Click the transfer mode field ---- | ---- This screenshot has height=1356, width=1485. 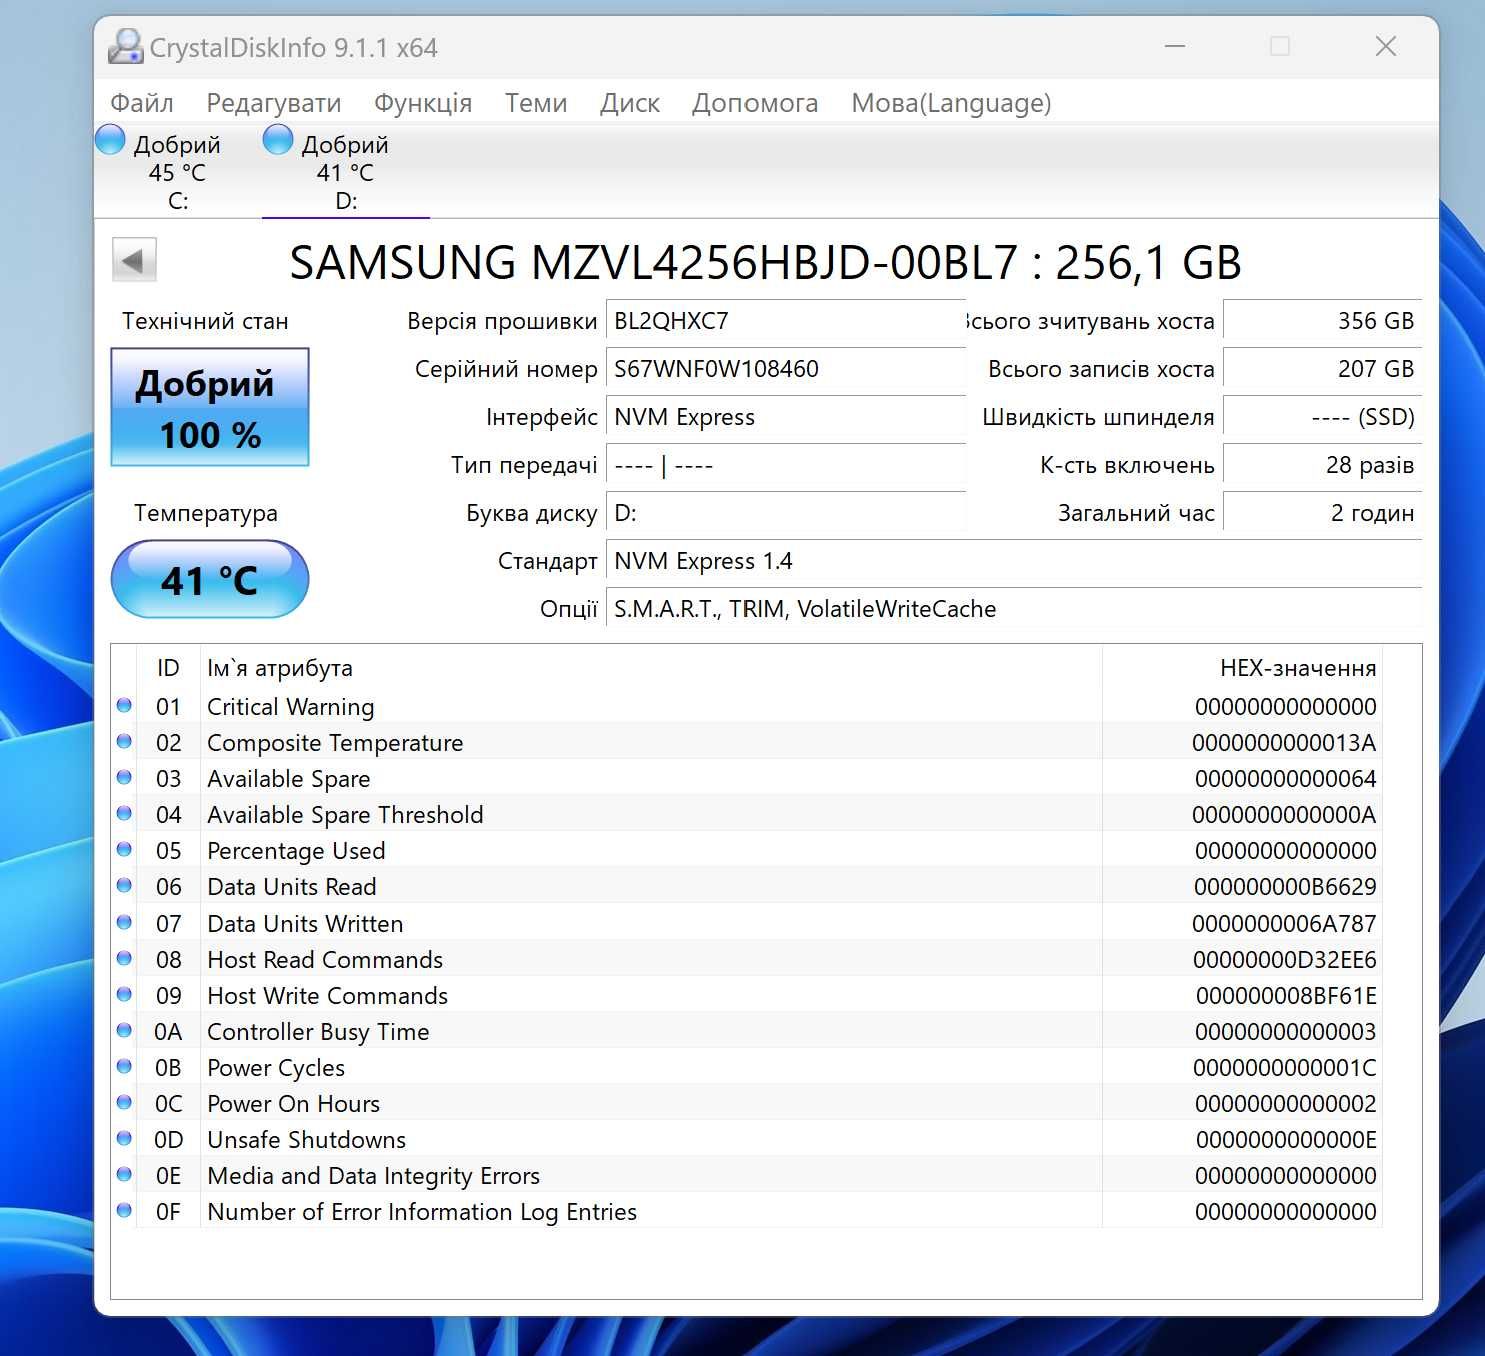[786, 465]
